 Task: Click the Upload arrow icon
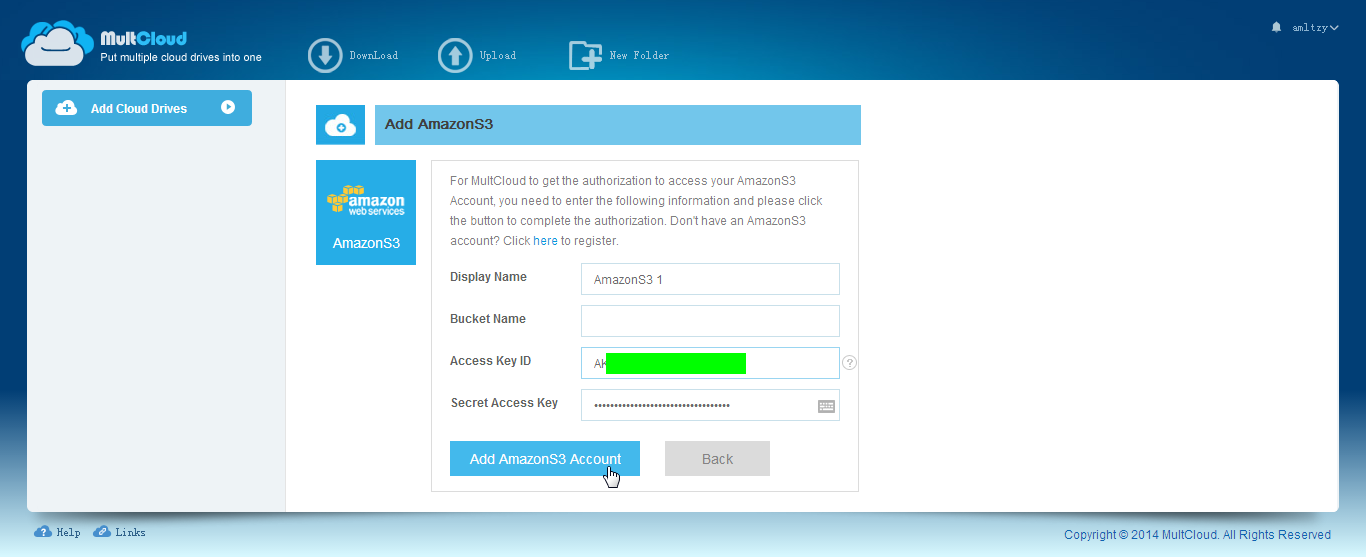pos(455,56)
